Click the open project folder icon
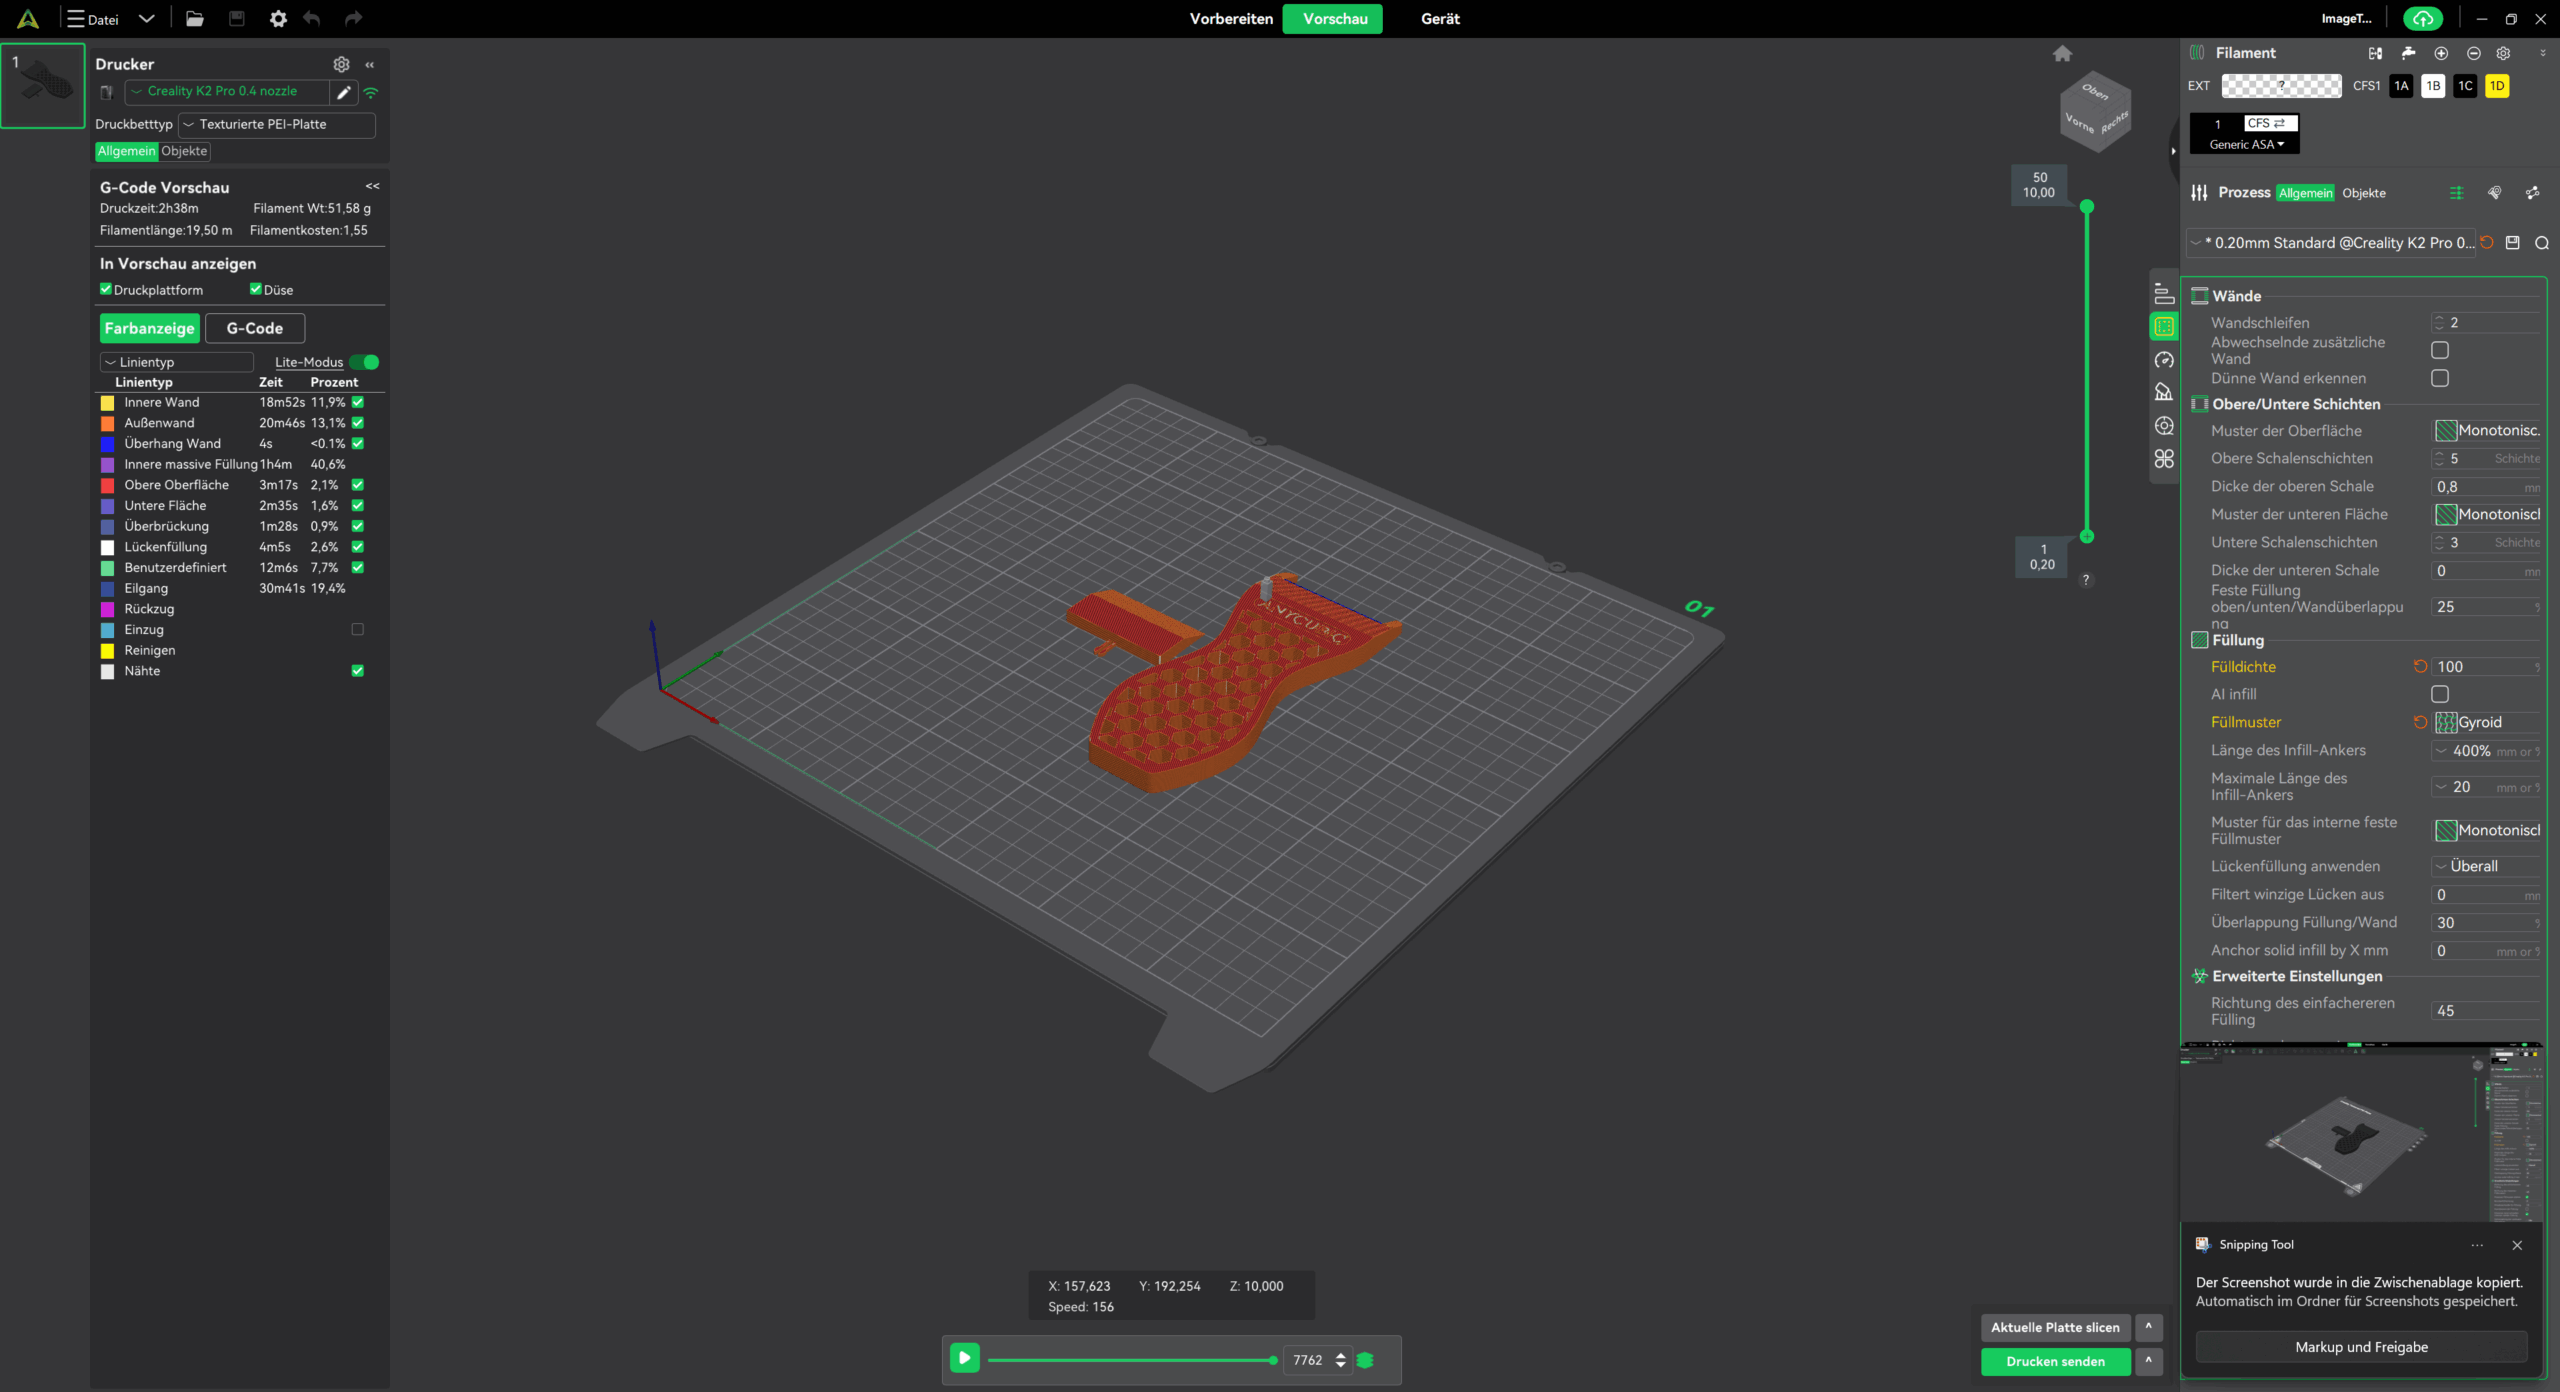 (x=194, y=19)
